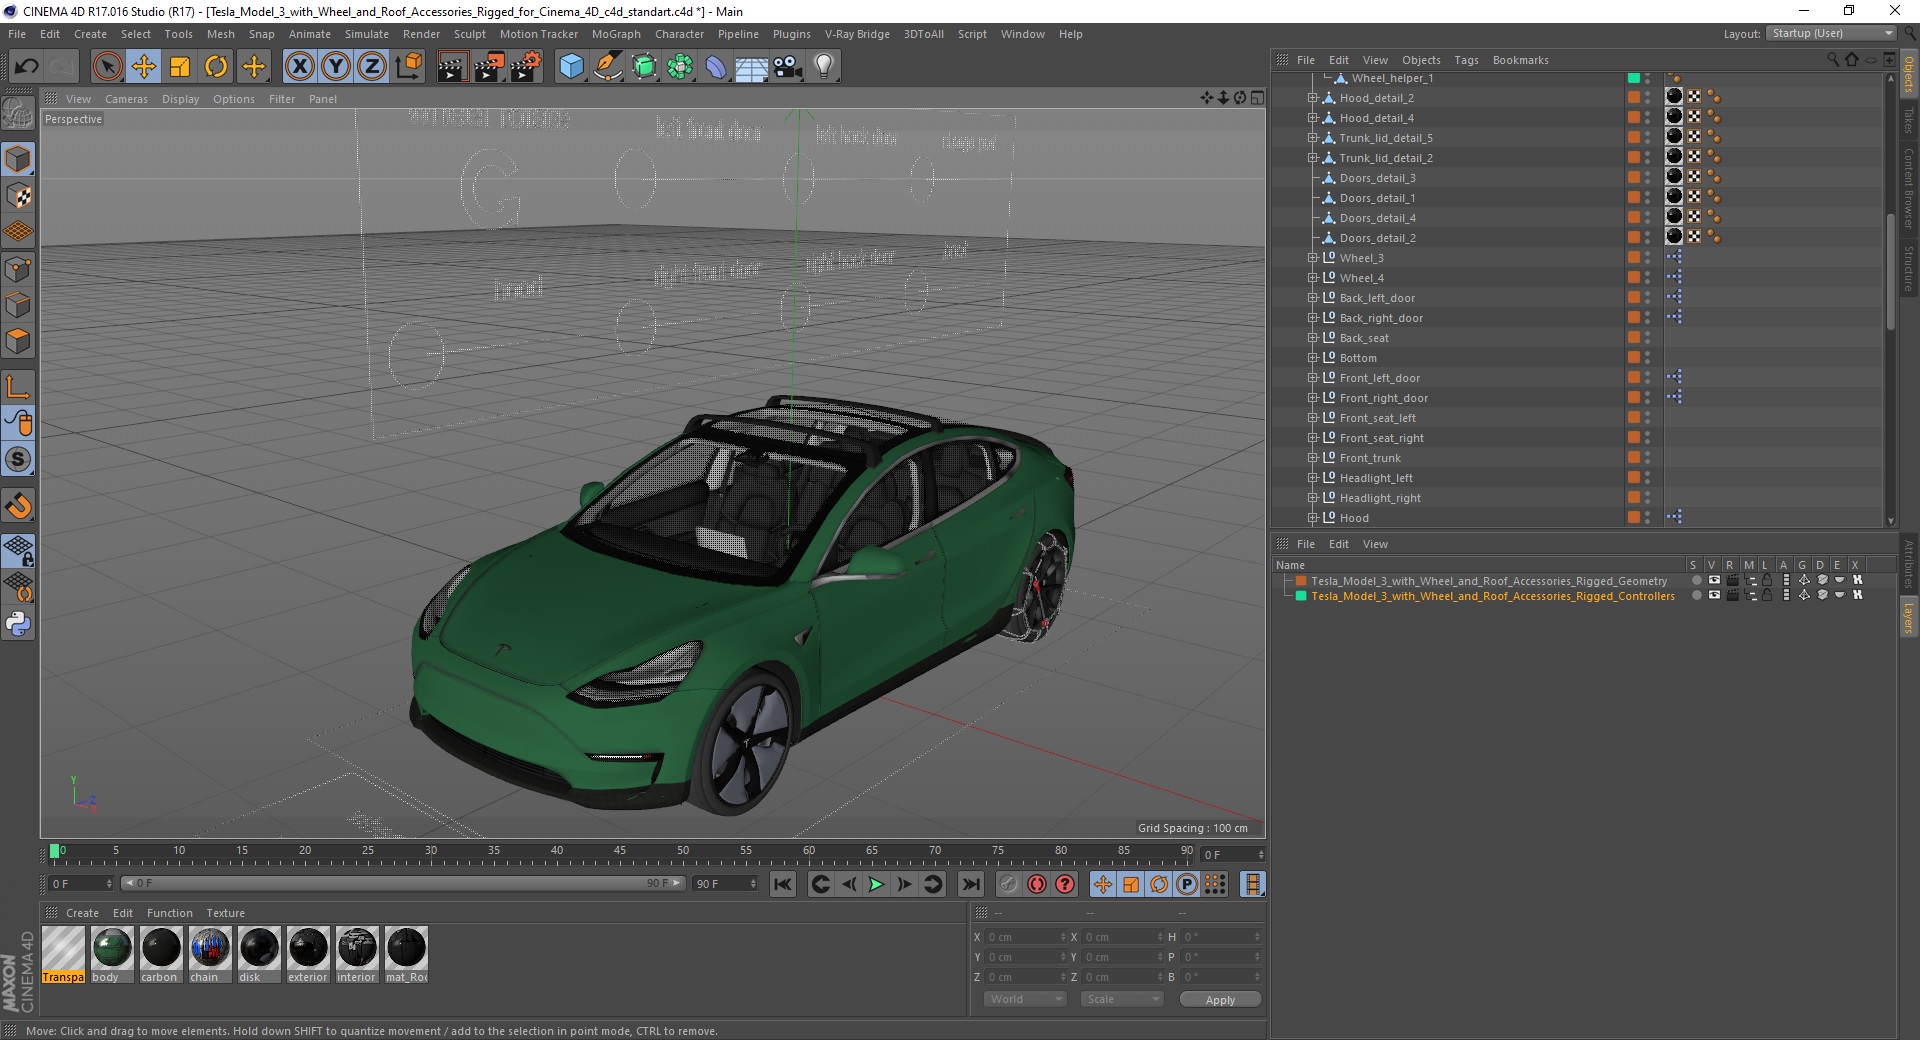Enable Polygons mode in left toolbar

[18, 340]
